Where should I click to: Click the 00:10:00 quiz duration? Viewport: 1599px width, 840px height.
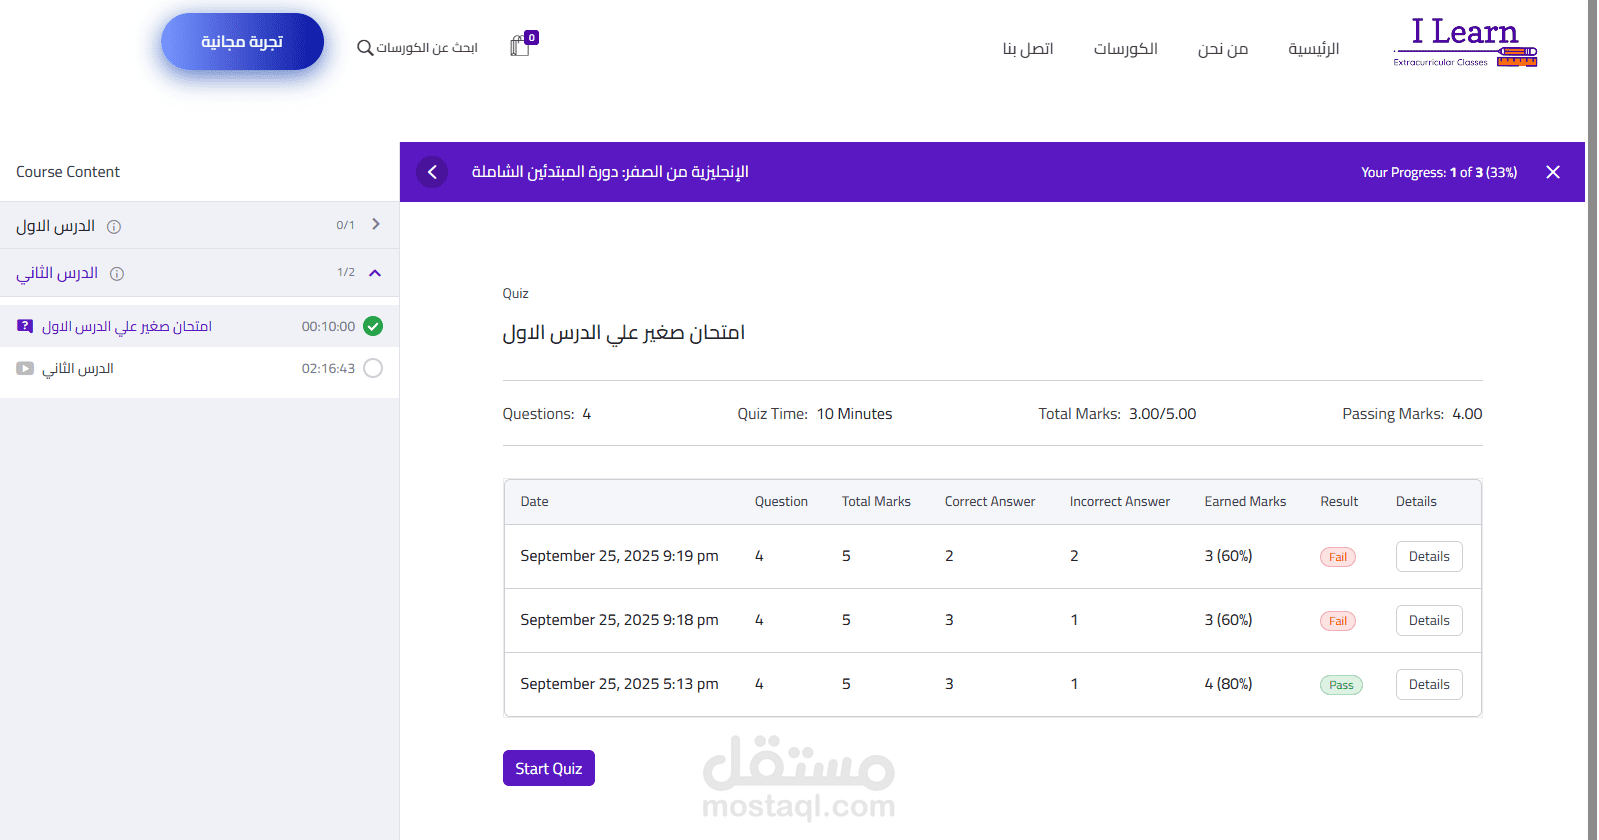(328, 327)
